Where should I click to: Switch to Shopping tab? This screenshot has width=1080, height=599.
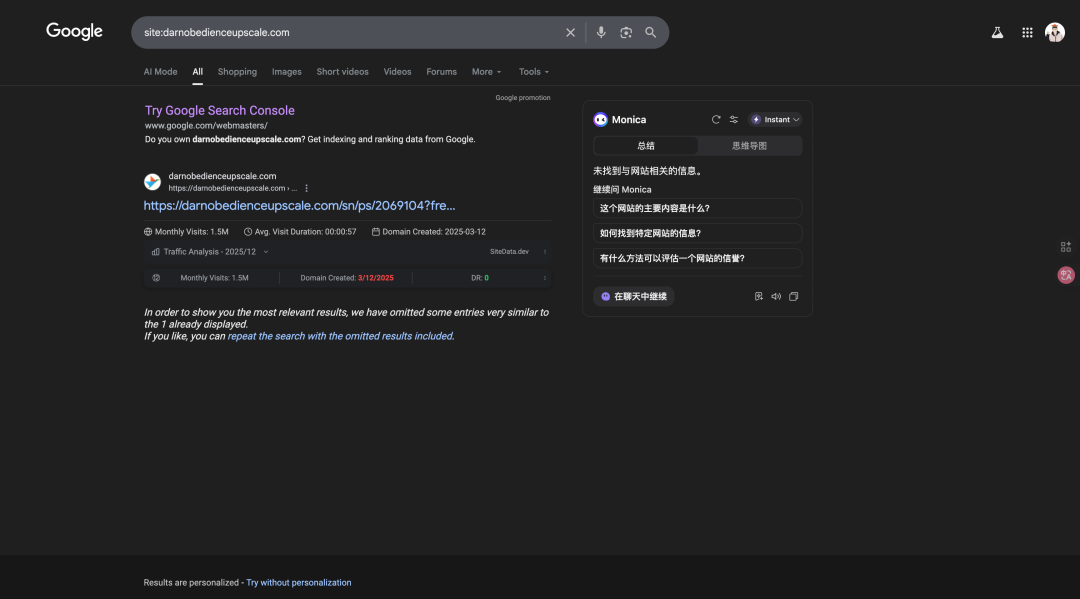coord(237,72)
